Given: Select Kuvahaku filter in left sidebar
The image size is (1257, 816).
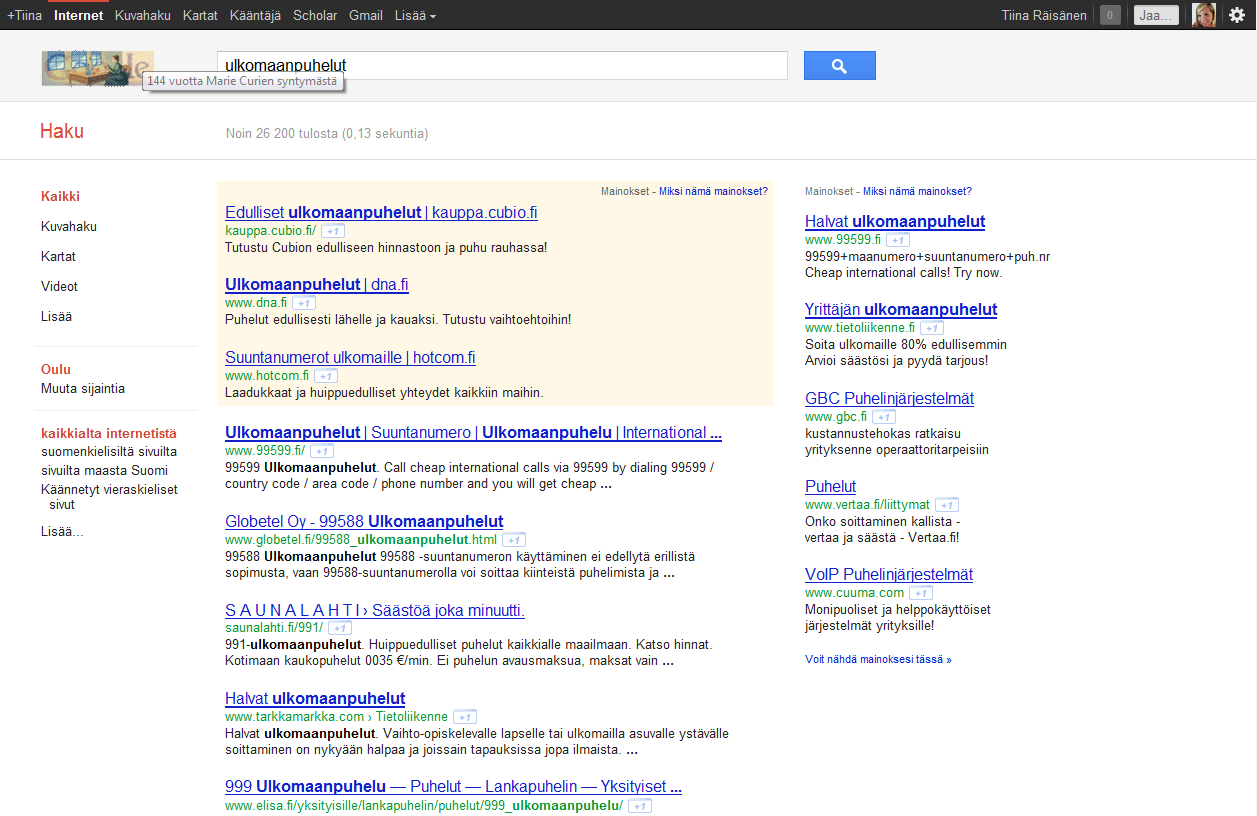Looking at the screenshot, I should tap(69, 227).
